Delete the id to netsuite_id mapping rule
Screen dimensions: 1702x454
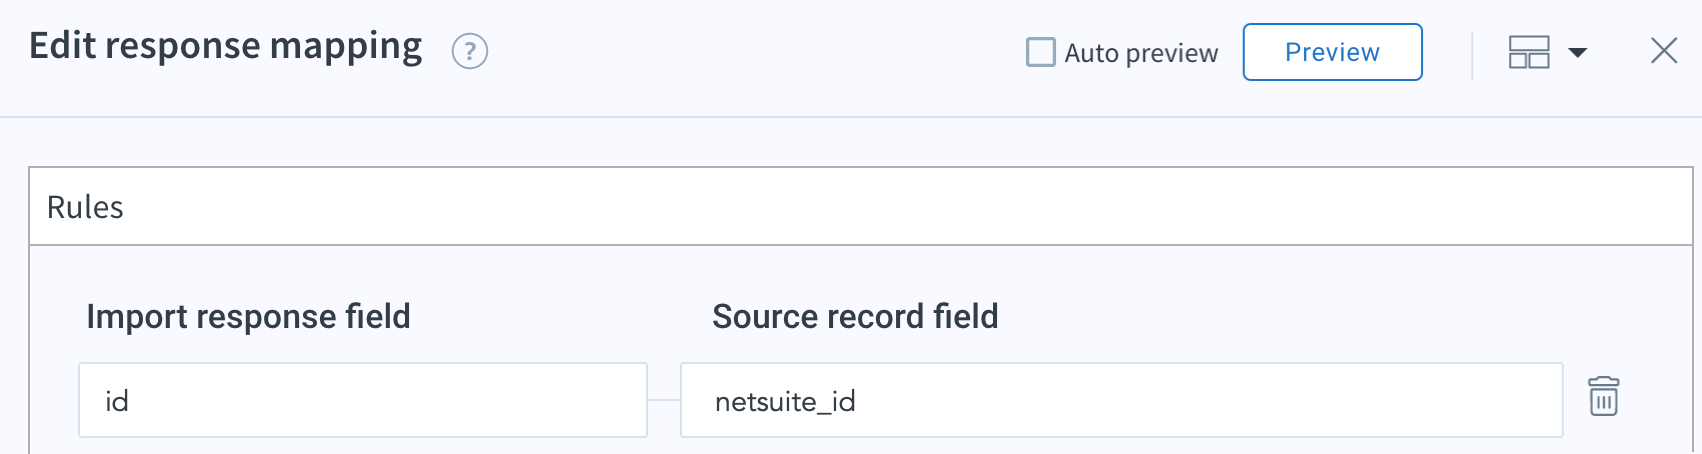click(x=1603, y=397)
